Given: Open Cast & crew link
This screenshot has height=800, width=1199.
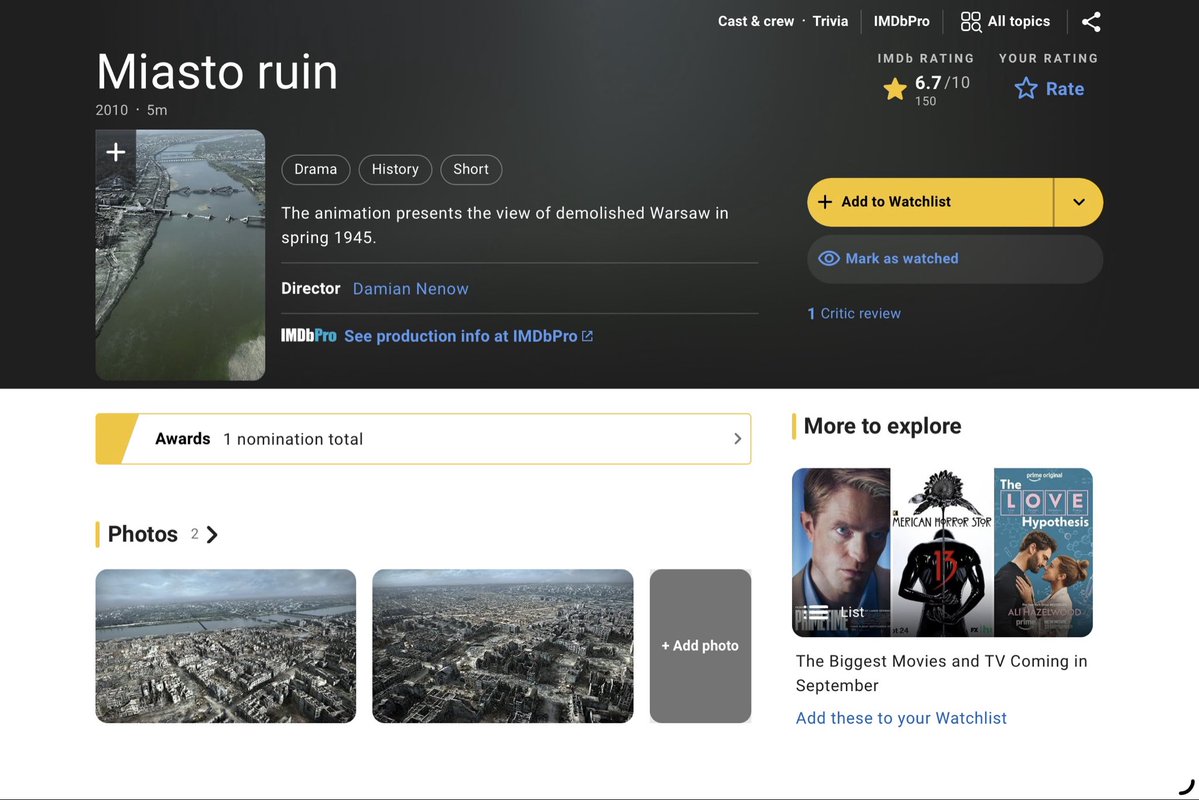Looking at the screenshot, I should pyautogui.click(x=755, y=21).
